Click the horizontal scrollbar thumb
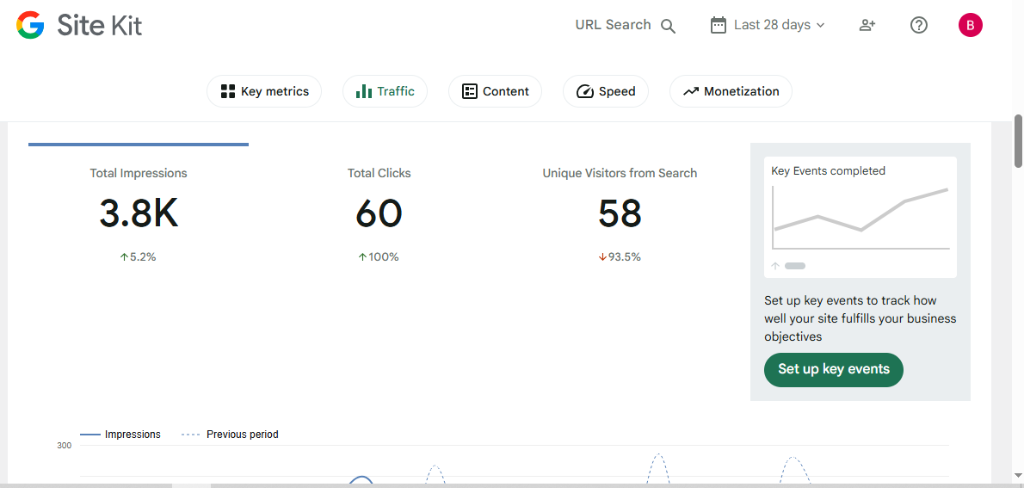Image resolution: width=1024 pixels, height=488 pixels. 191,485
